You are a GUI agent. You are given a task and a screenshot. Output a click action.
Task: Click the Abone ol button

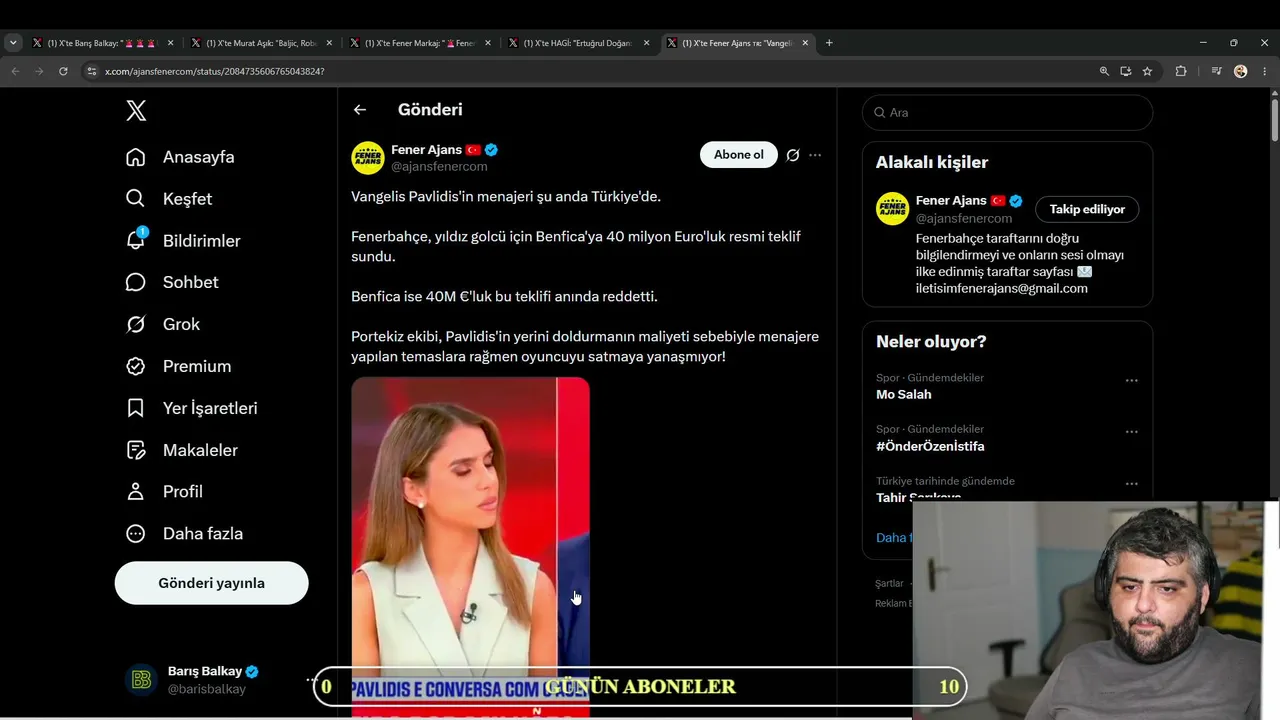click(739, 155)
